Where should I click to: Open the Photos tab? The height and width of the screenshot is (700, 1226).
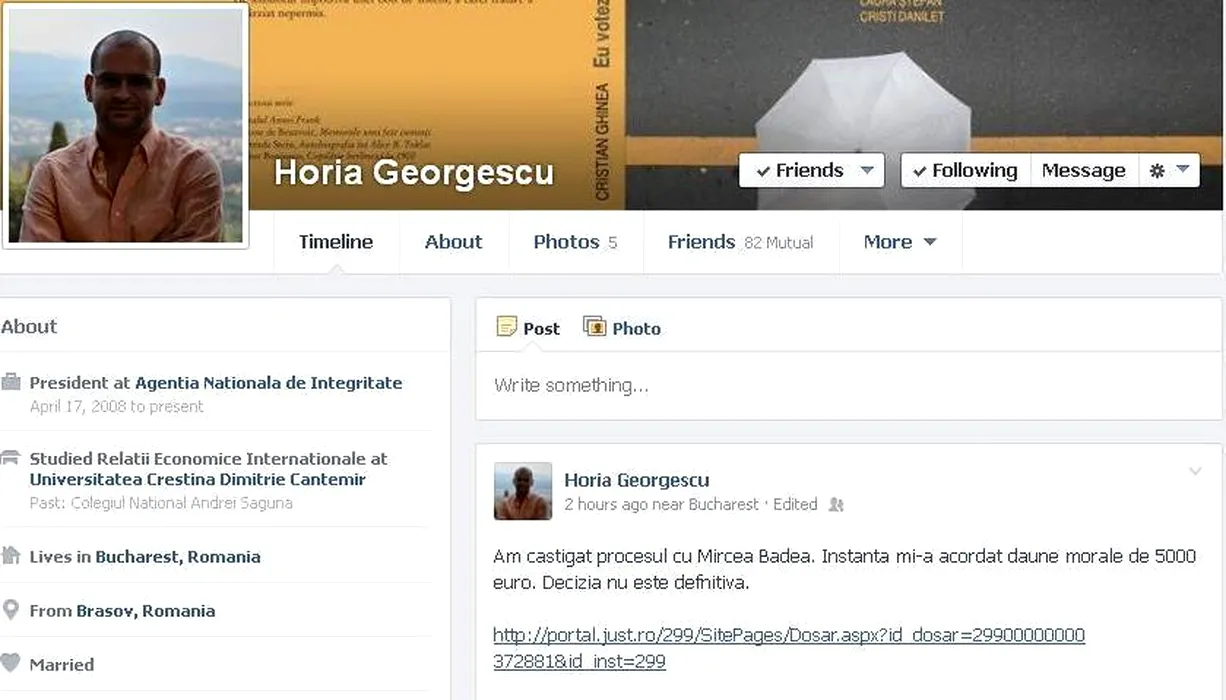[574, 242]
